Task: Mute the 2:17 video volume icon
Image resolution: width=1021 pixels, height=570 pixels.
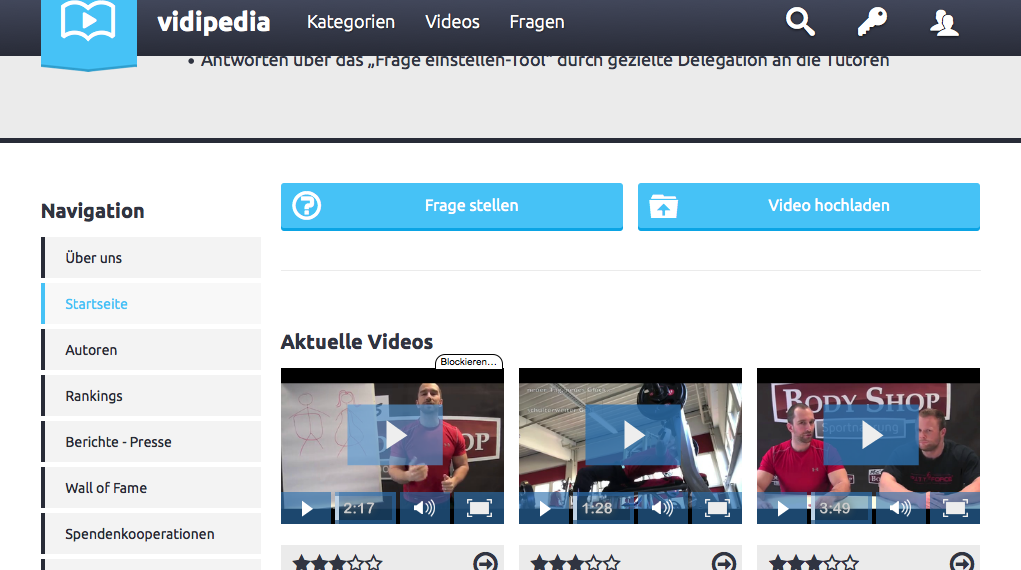Action: (425, 508)
